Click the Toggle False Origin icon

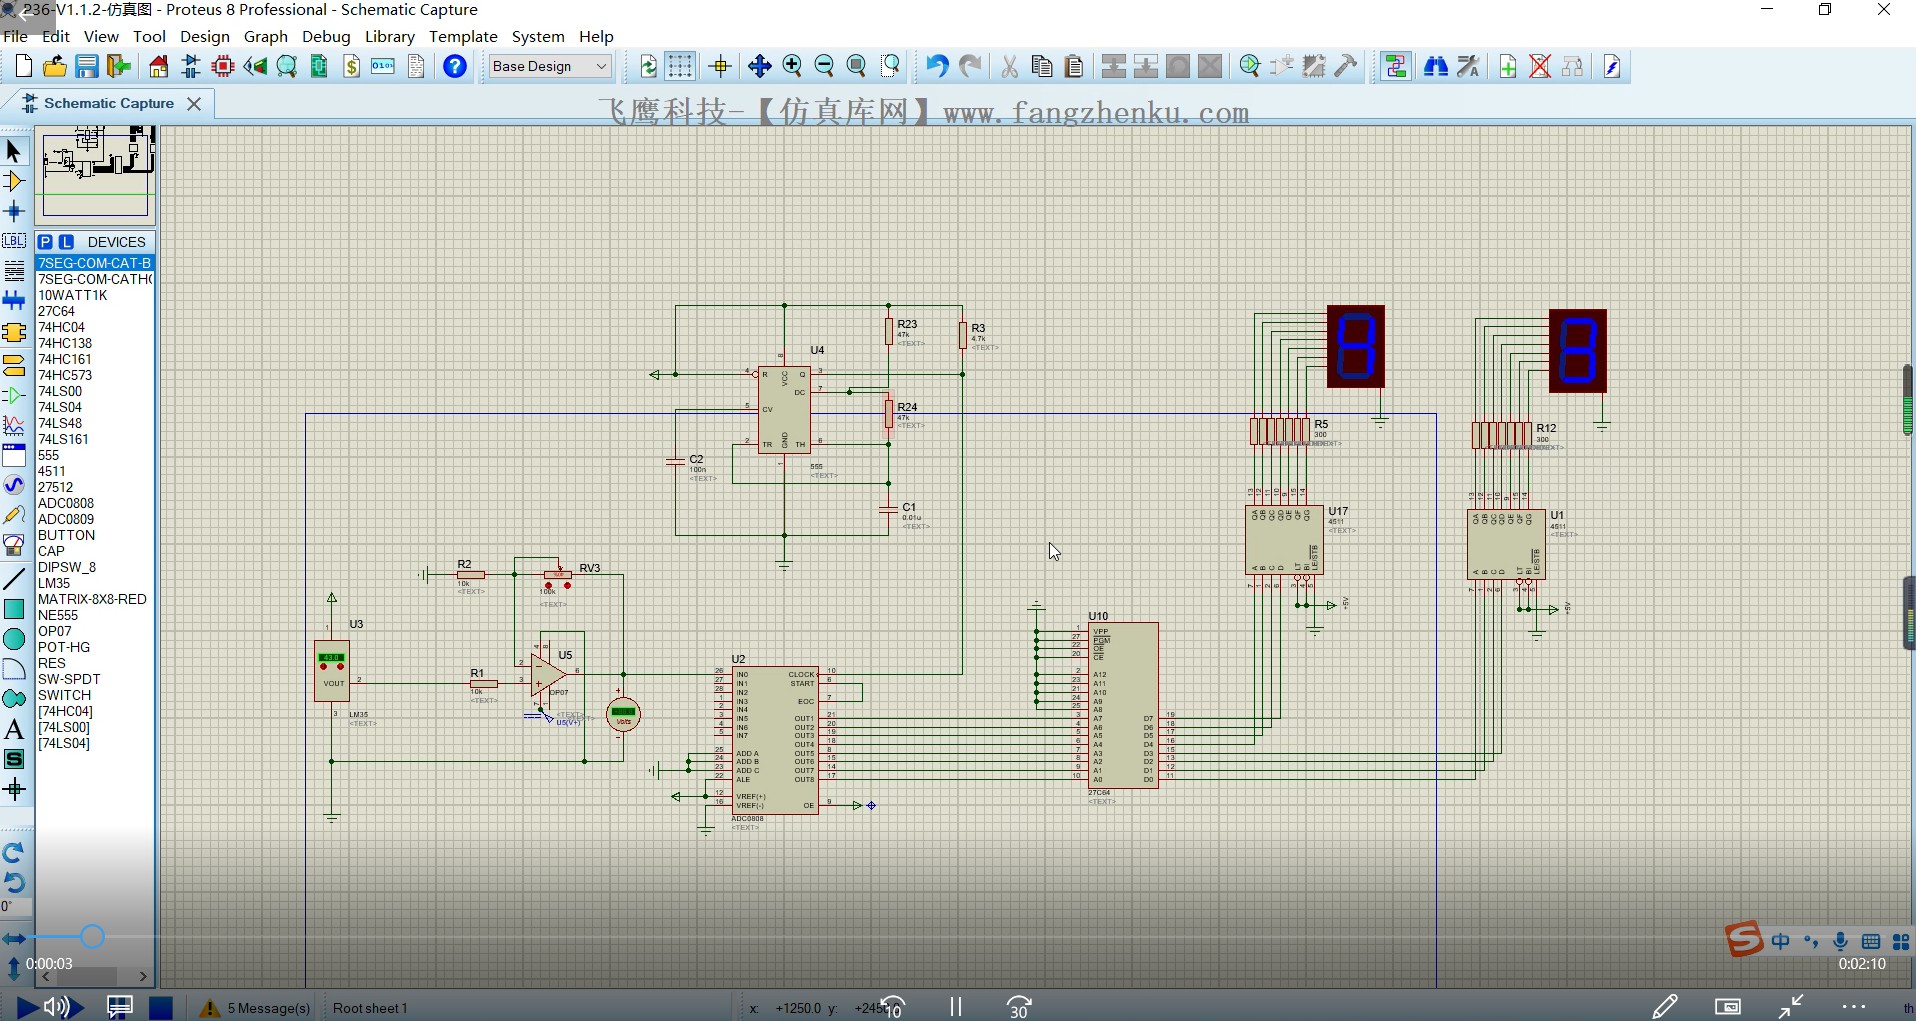pos(720,67)
